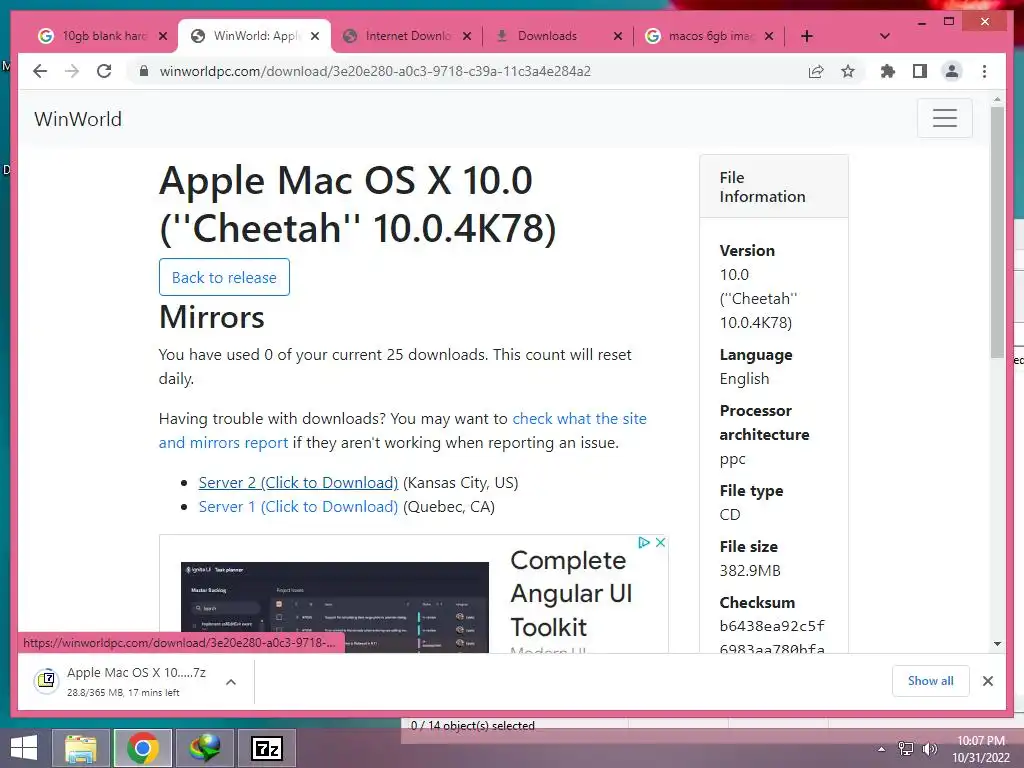Expand the download item options chevron
Image resolution: width=1024 pixels, height=768 pixels.
[x=231, y=682]
